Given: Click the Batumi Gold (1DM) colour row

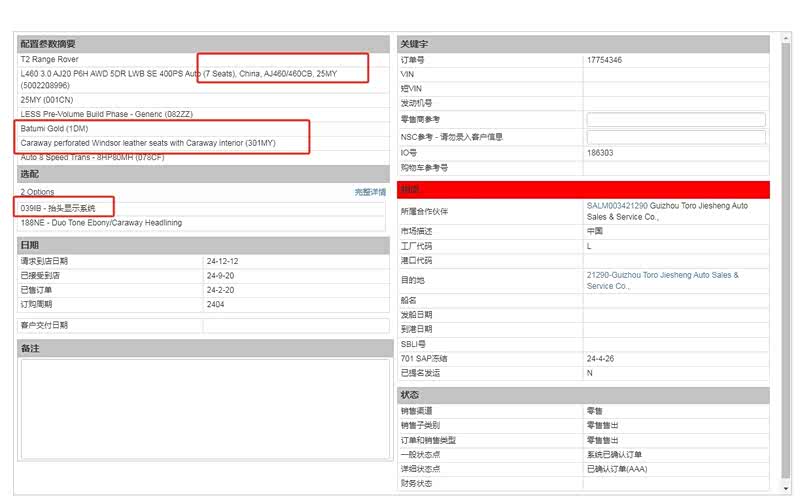Looking at the screenshot, I should click(56, 129).
